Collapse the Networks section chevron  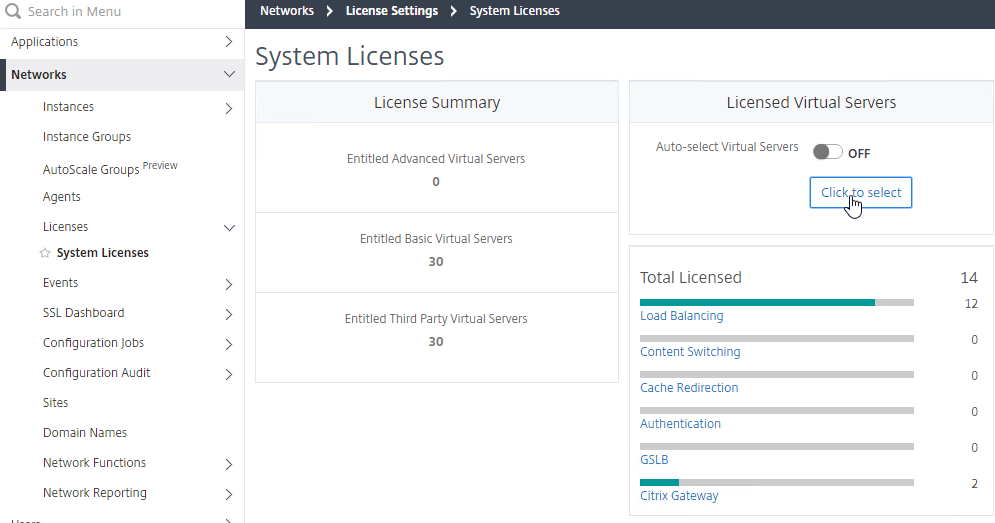click(229, 74)
